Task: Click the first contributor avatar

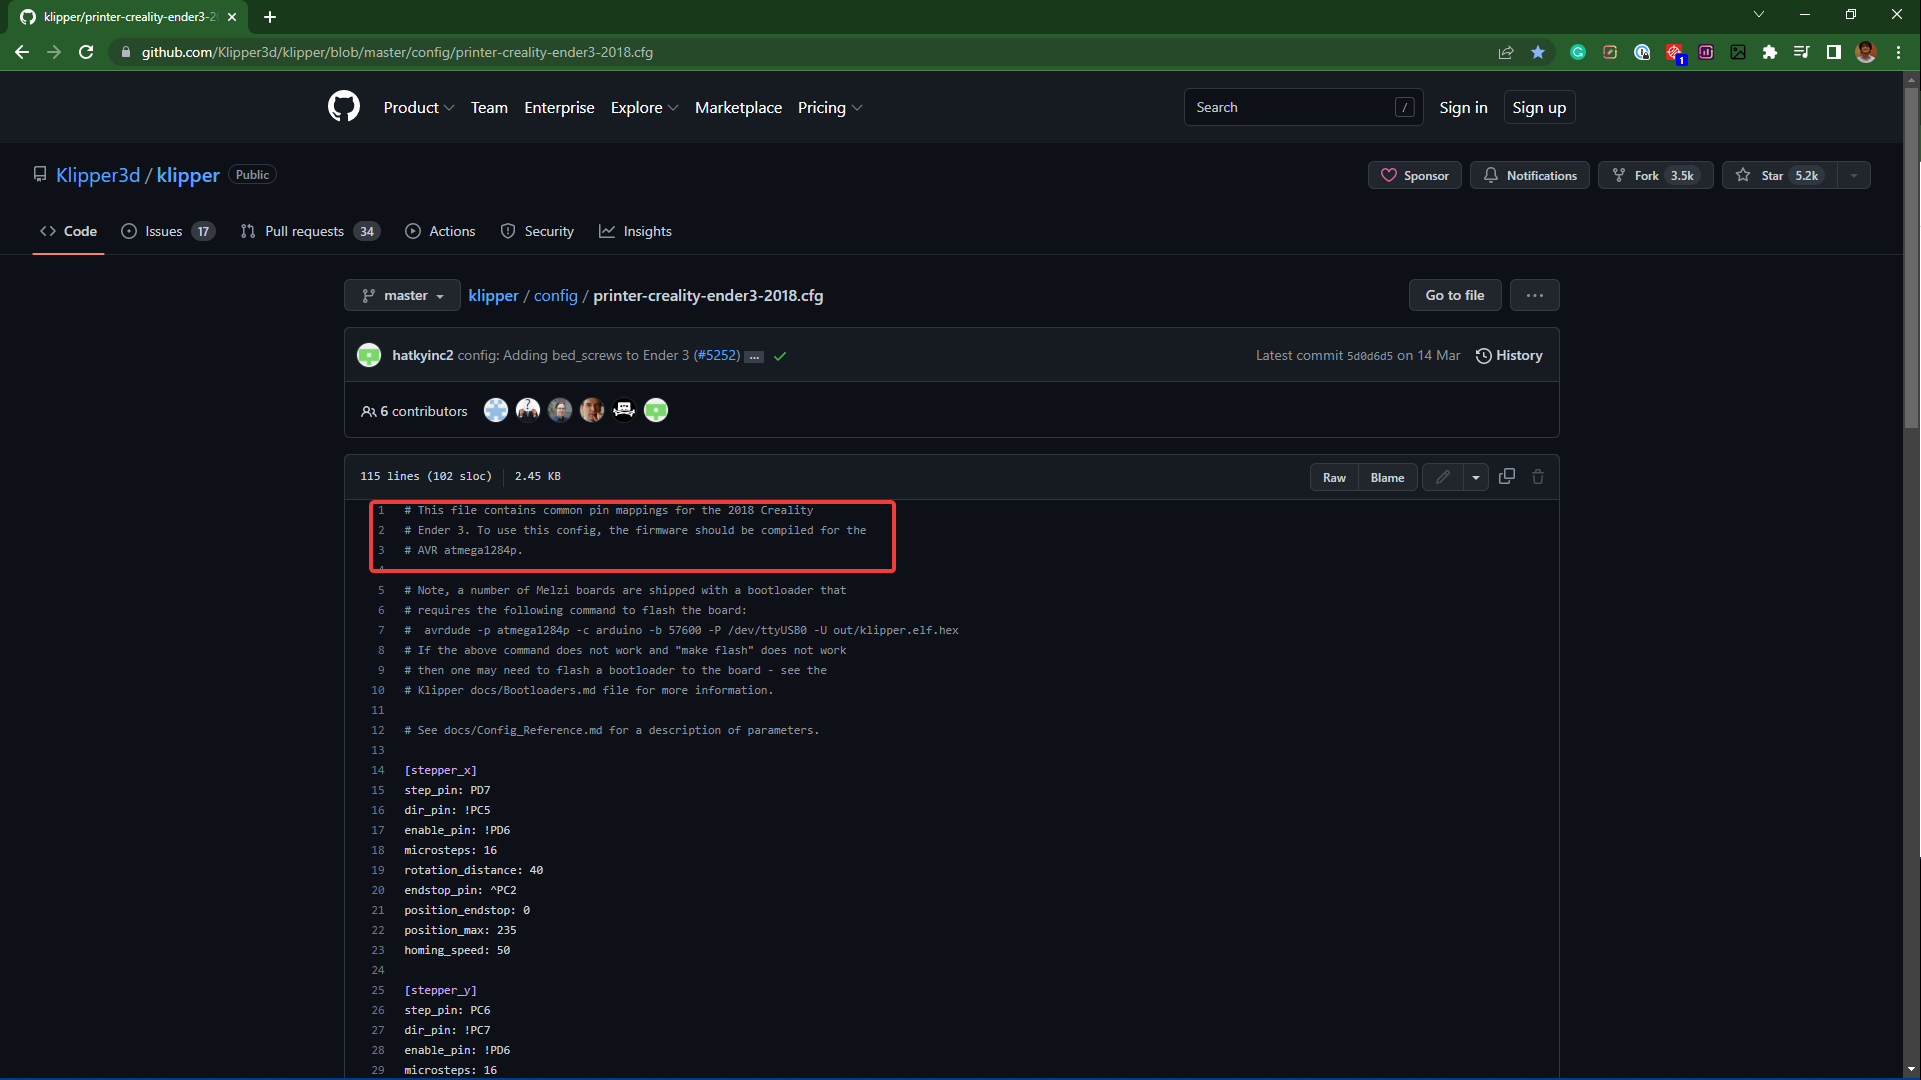Action: [496, 410]
